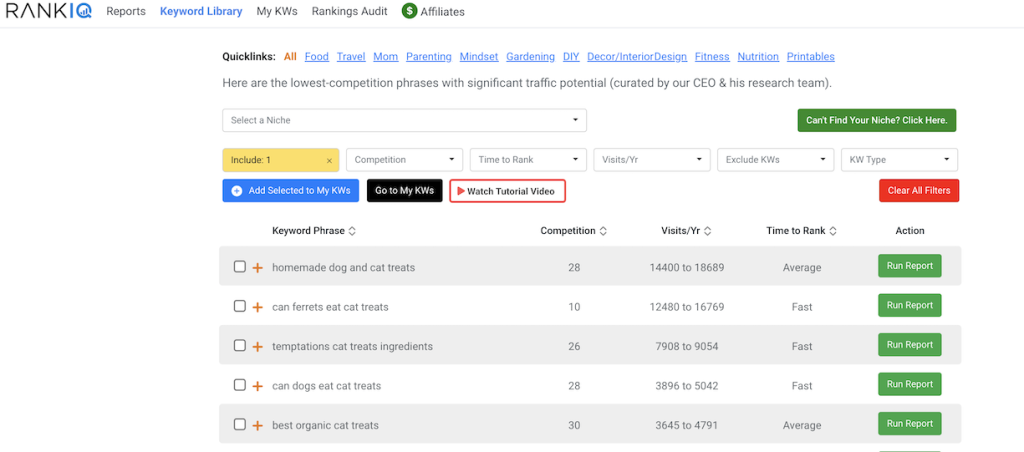This screenshot has width=1024, height=452.
Task: Select the Gardening quicklink
Action: [x=530, y=57]
